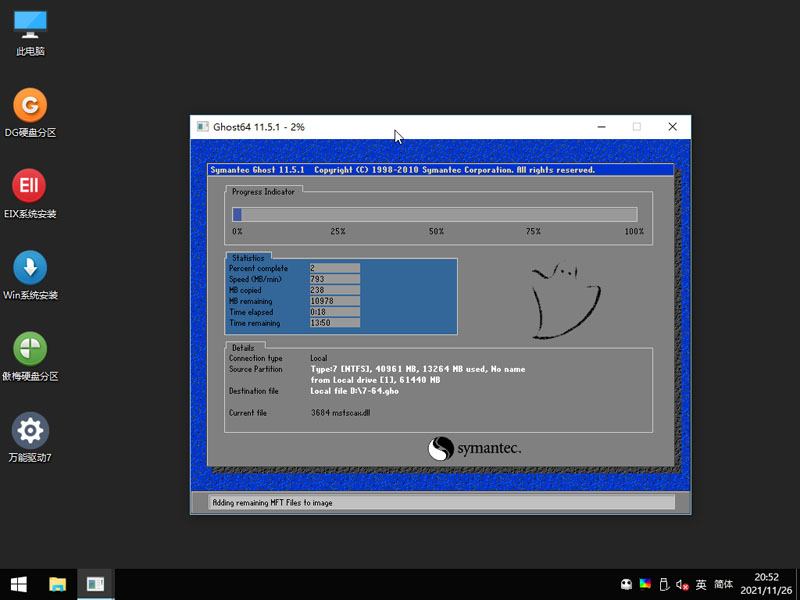This screenshot has width=800, height=600.
Task: Select the Win系统安装 desktop icon
Action: (30, 276)
